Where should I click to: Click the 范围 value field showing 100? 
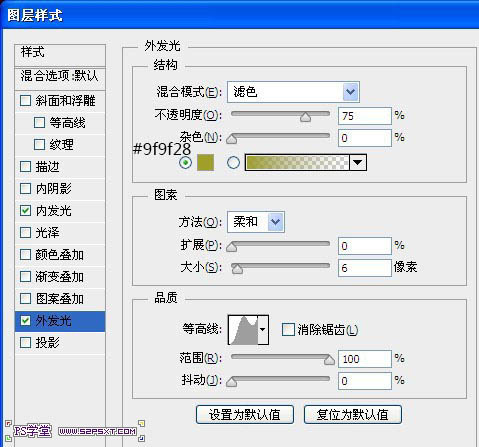(365, 359)
